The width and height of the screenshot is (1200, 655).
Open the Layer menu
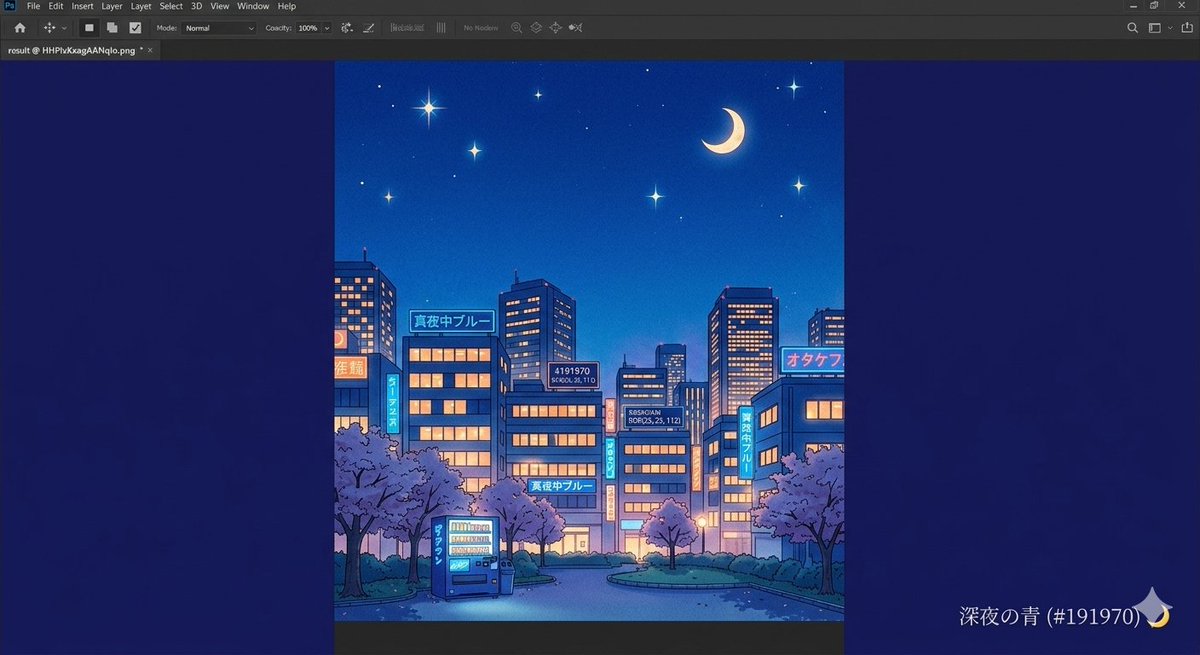point(112,6)
